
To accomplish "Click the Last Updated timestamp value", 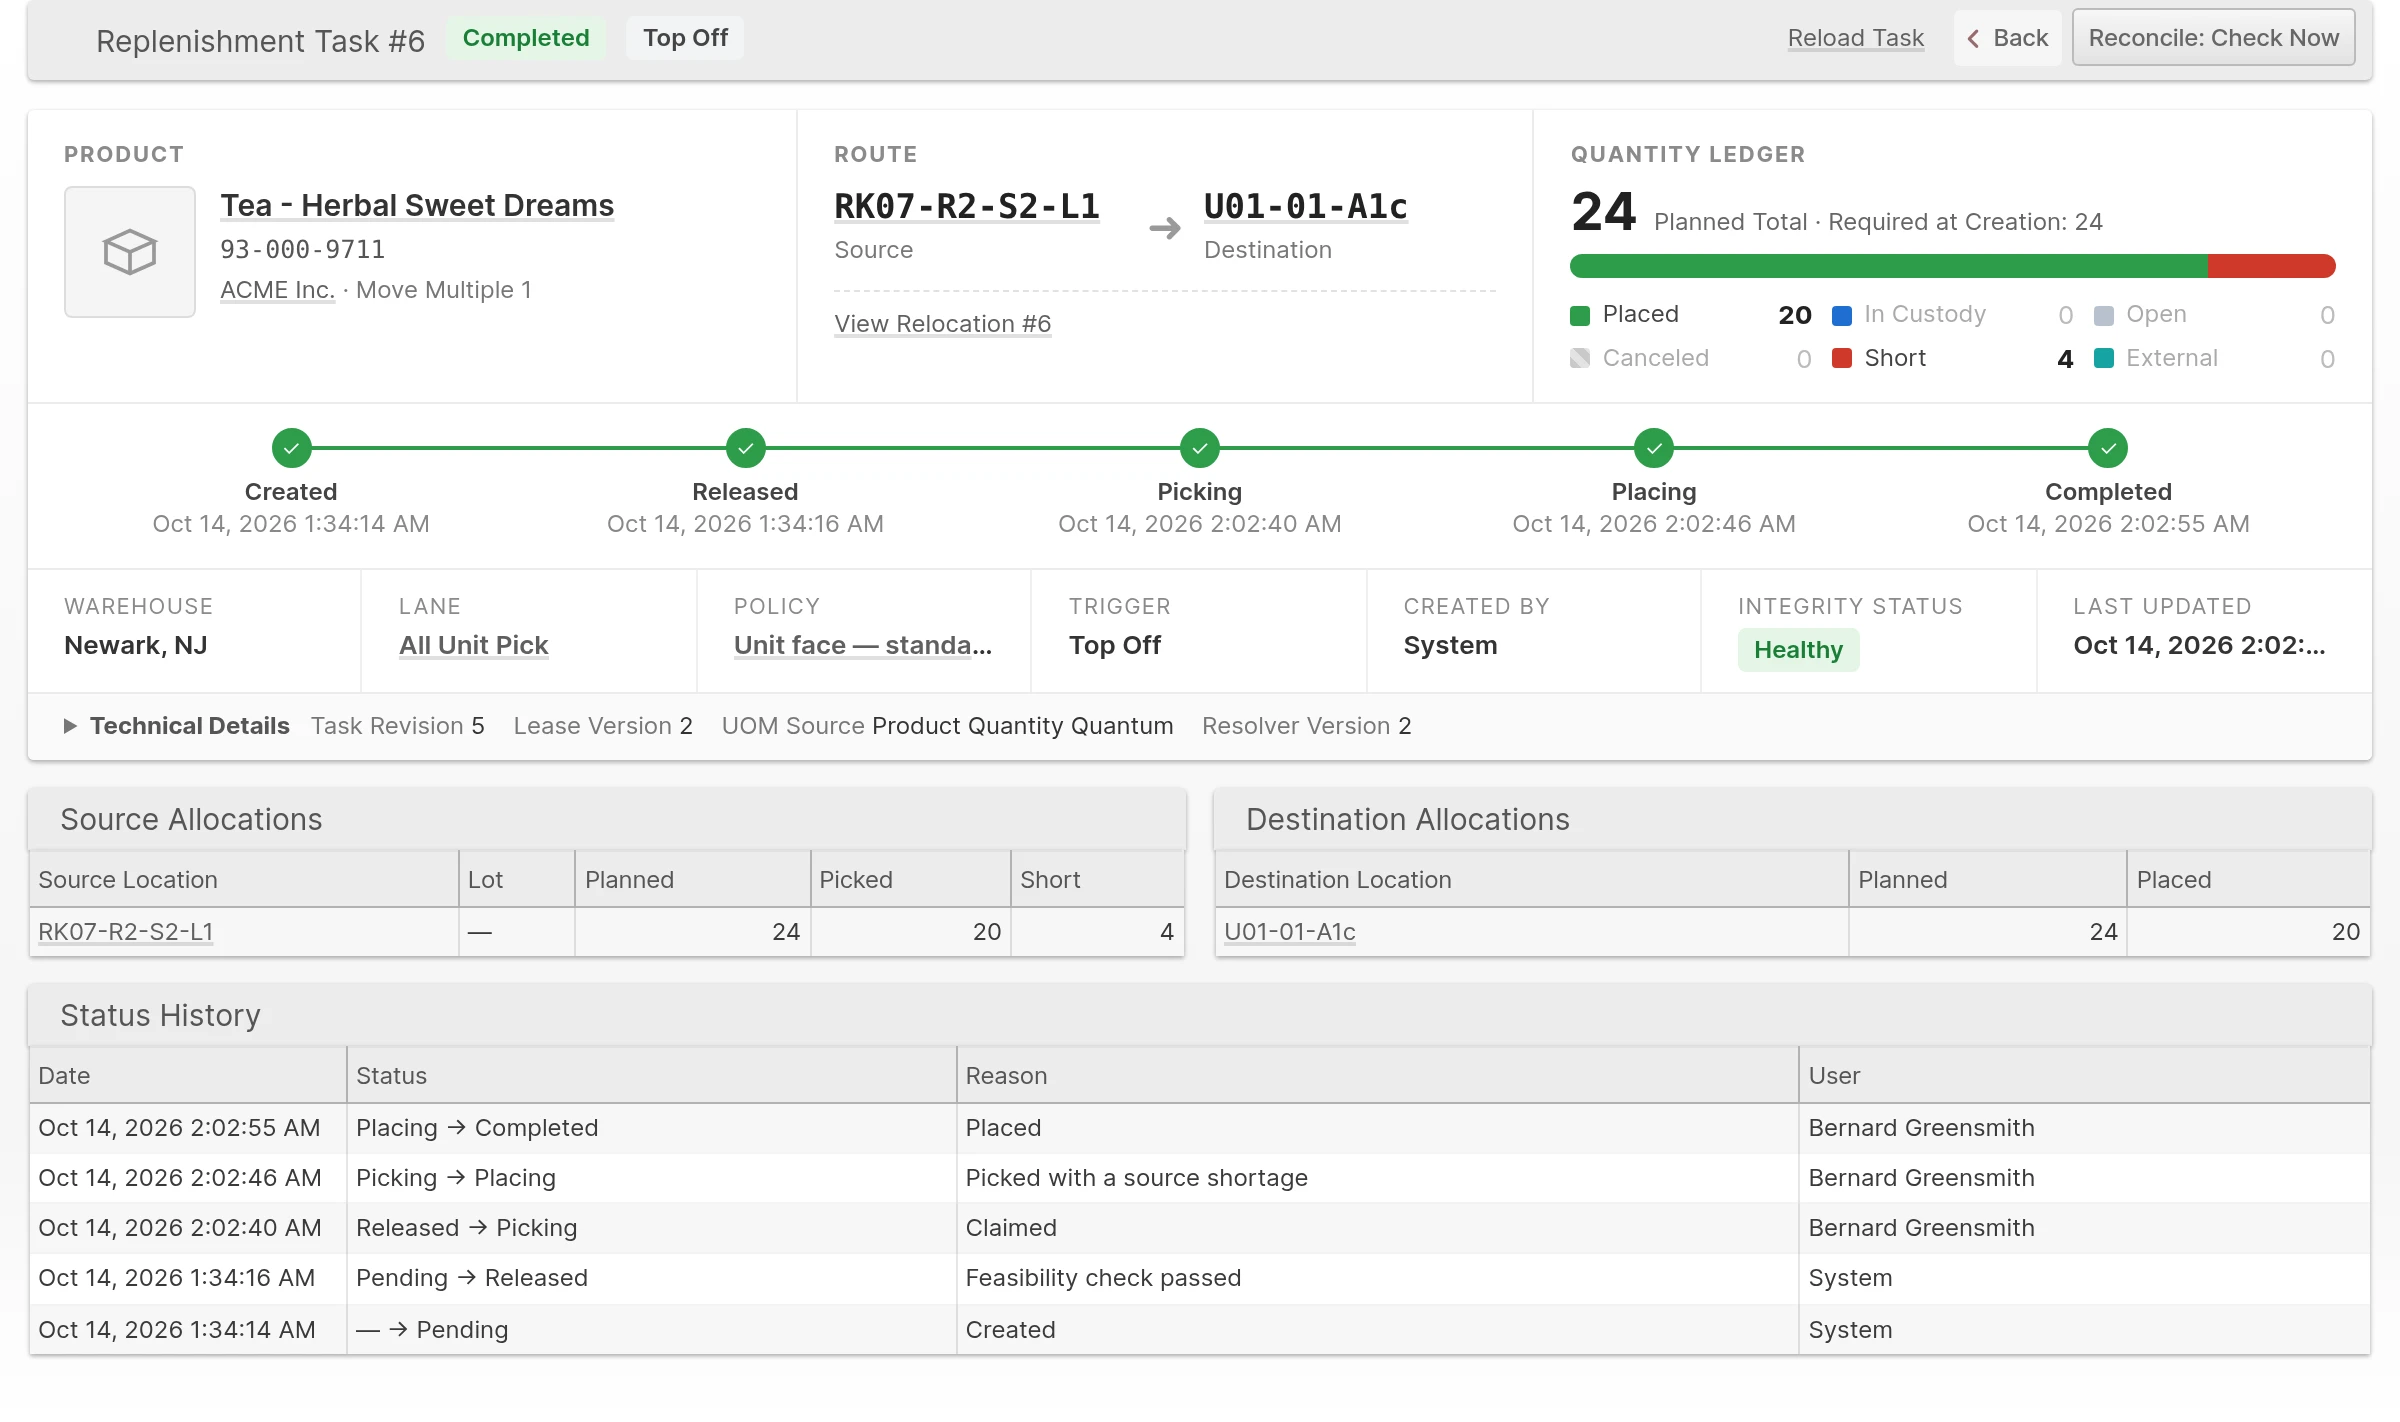I will coord(2199,645).
